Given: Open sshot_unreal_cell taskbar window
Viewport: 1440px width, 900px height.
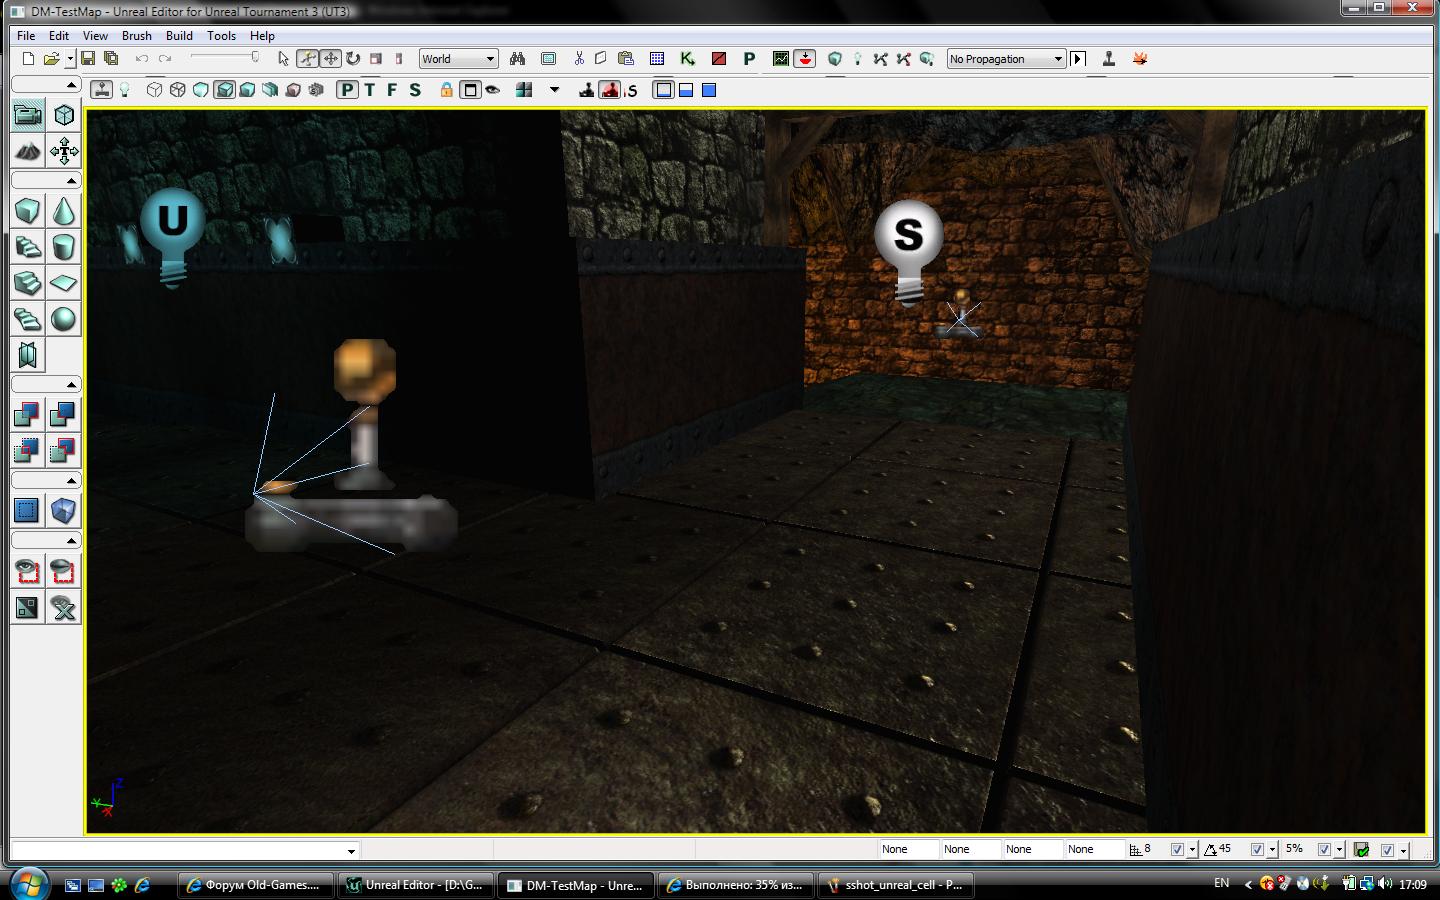Looking at the screenshot, I should coord(895,885).
